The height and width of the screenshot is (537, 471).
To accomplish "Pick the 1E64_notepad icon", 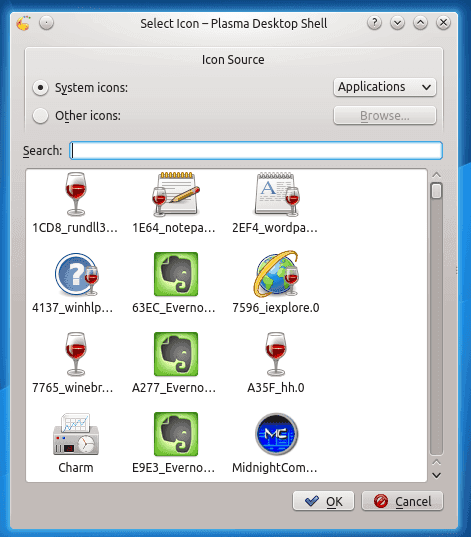I will pyautogui.click(x=176, y=194).
